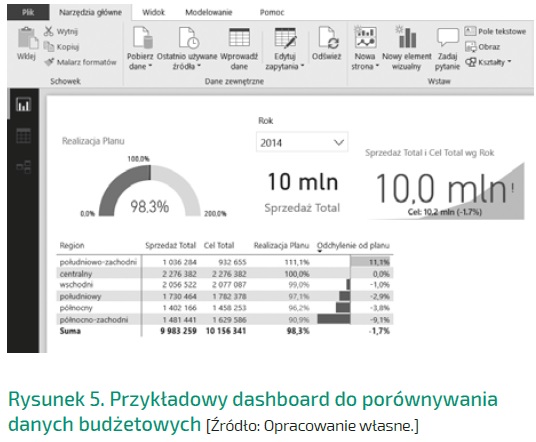Add Nowy element wizualny chart

pyautogui.click(x=407, y=37)
